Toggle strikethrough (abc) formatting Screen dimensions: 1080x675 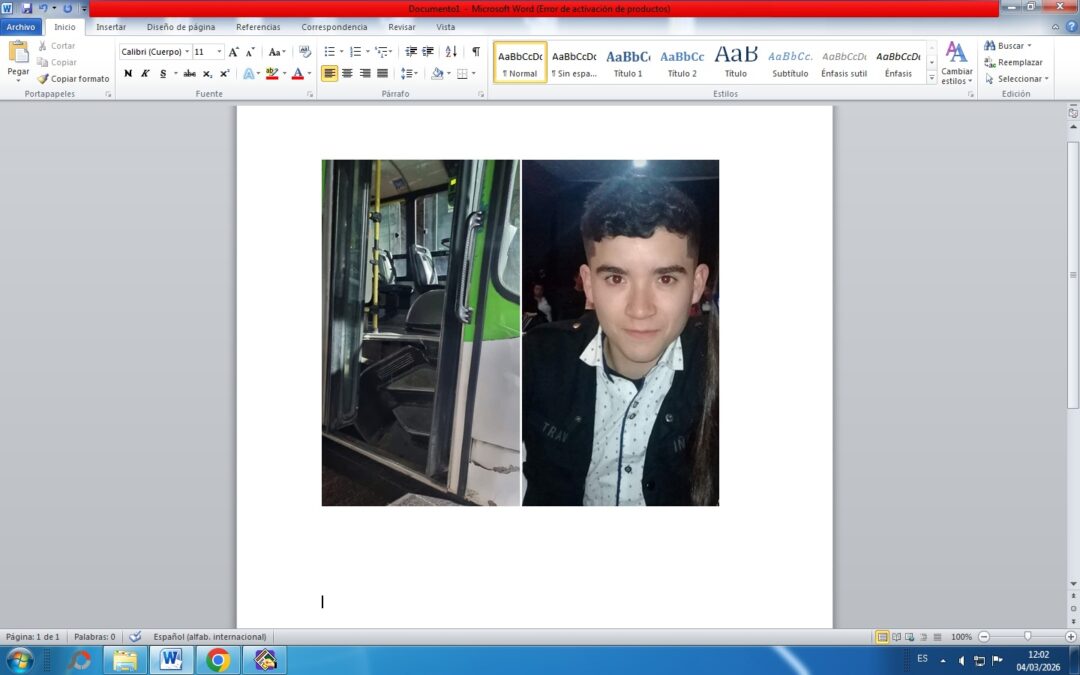[x=189, y=73]
